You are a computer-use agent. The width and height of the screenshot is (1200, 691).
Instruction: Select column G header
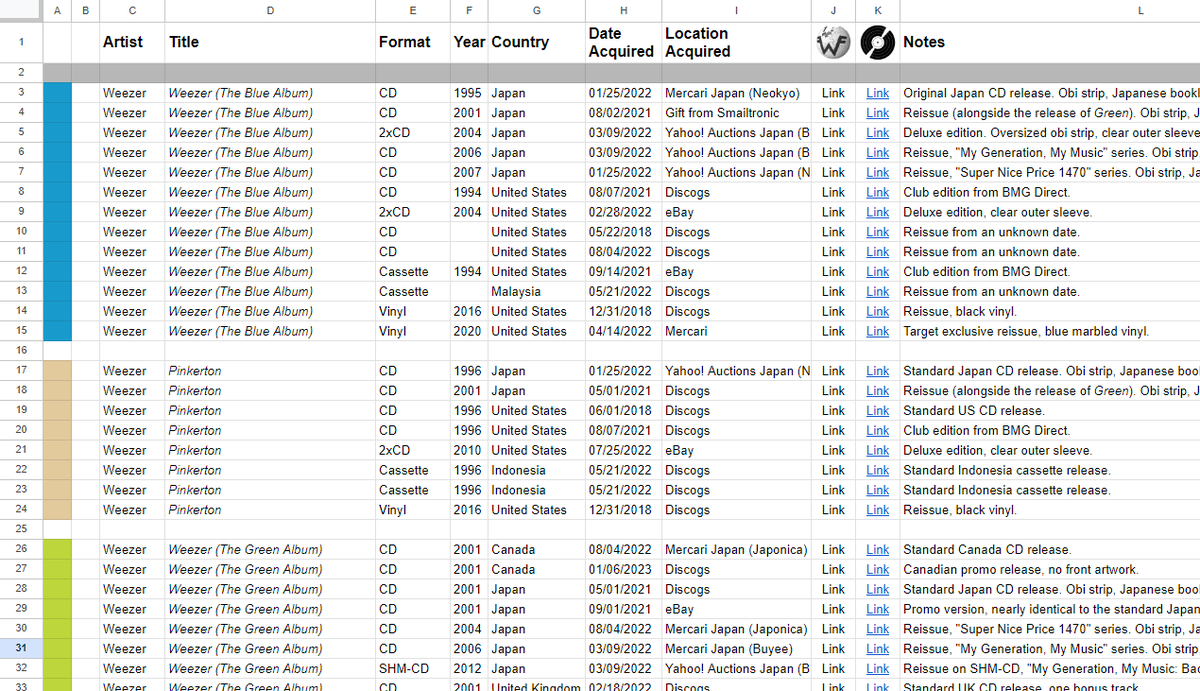537,10
